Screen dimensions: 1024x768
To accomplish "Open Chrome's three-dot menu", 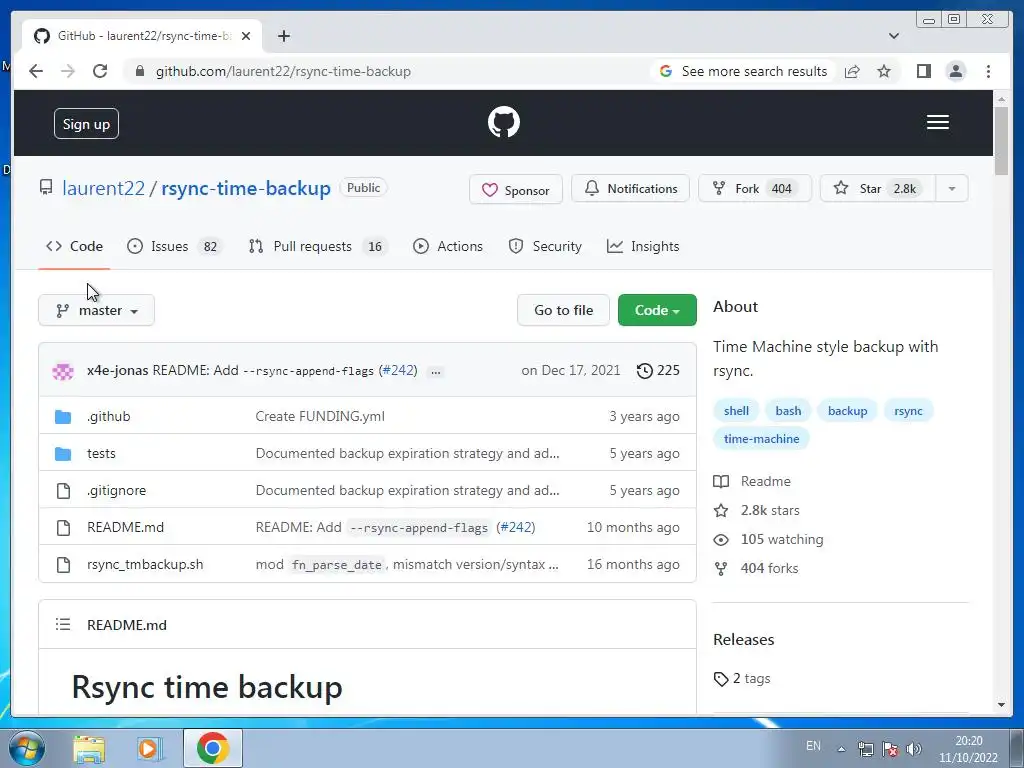I will click(x=988, y=71).
